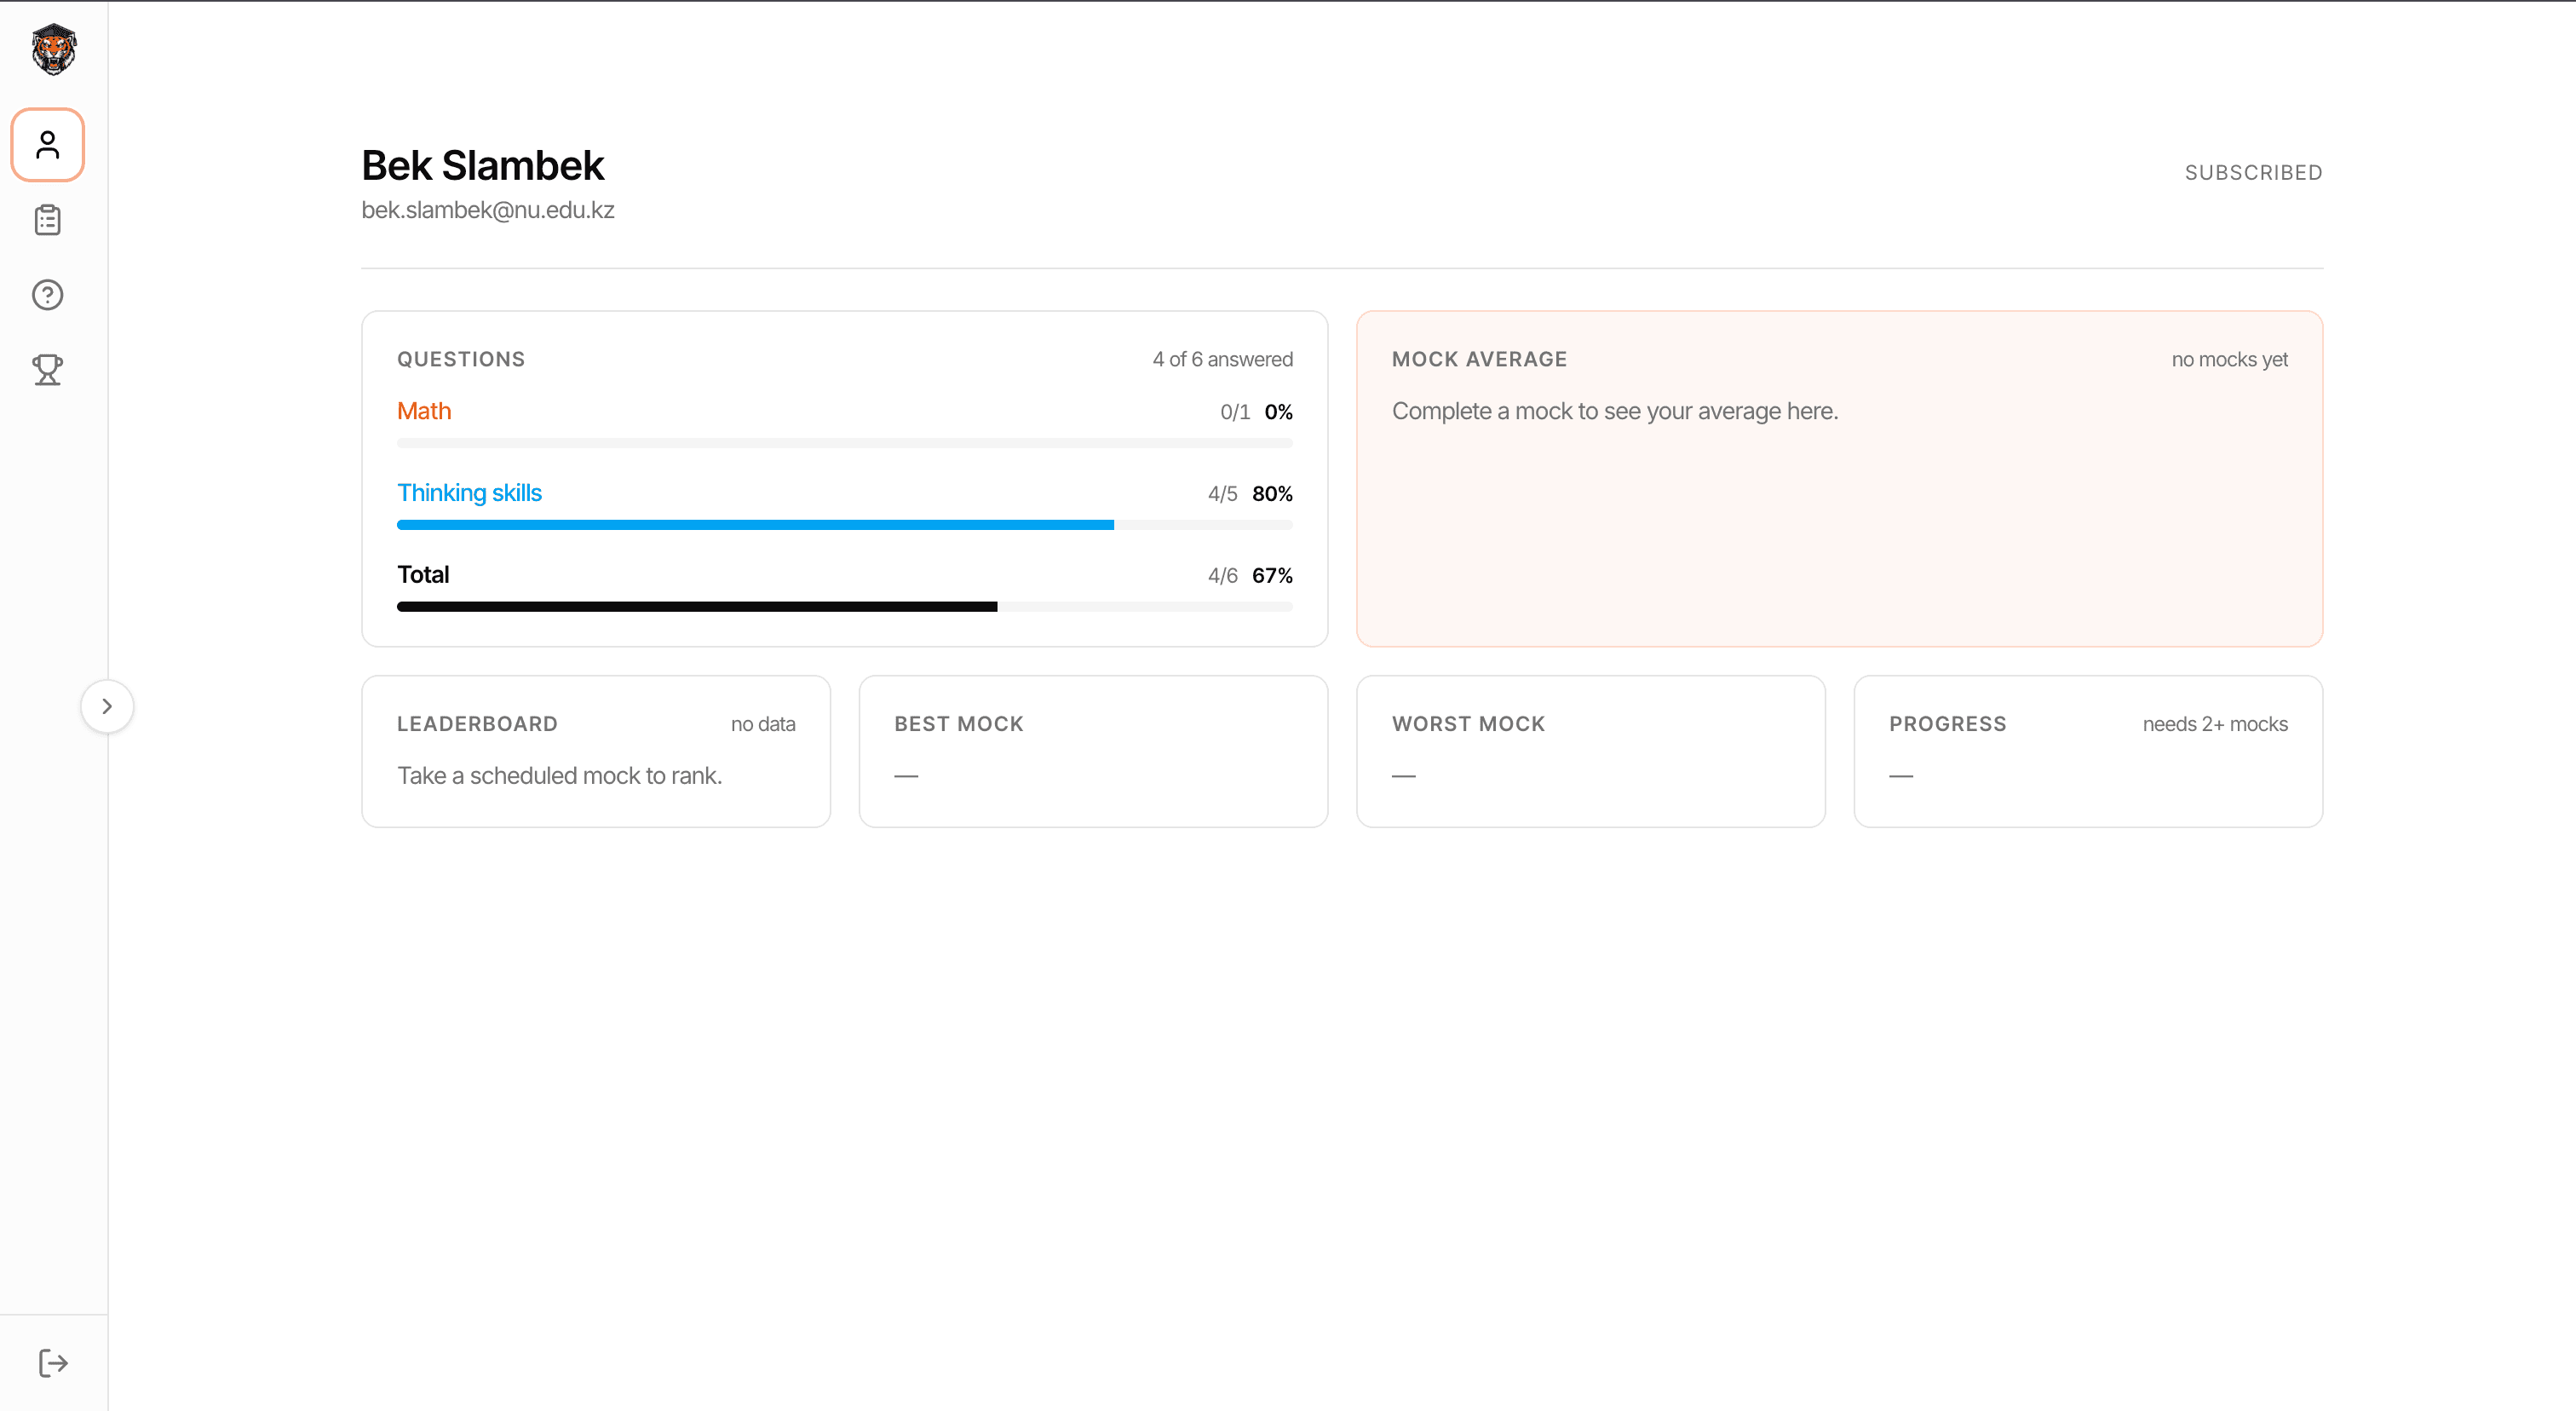Click the Math score 0/1

[x=1235, y=412]
